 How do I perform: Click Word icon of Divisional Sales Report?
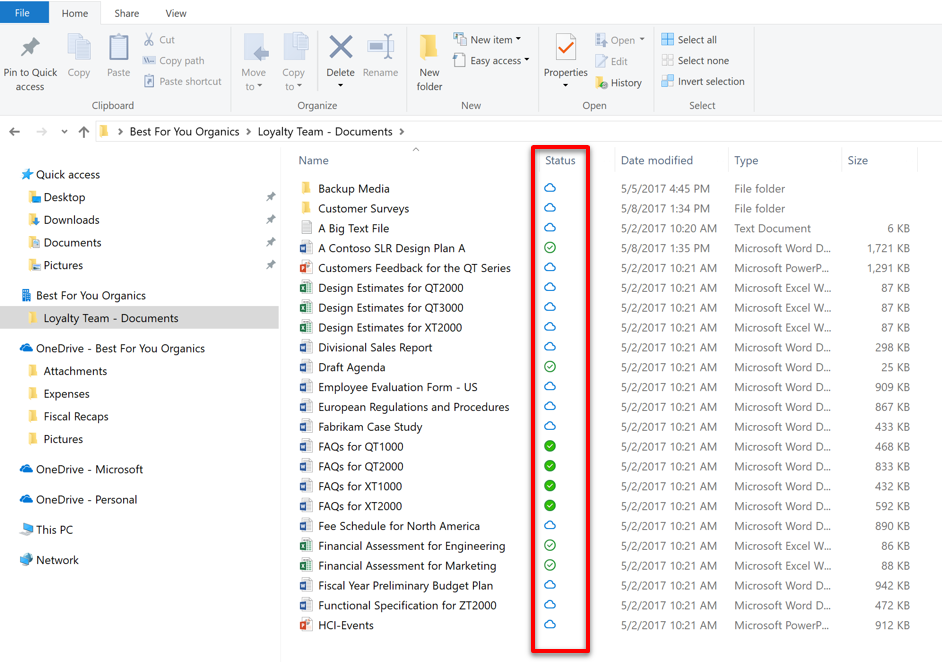tap(306, 347)
